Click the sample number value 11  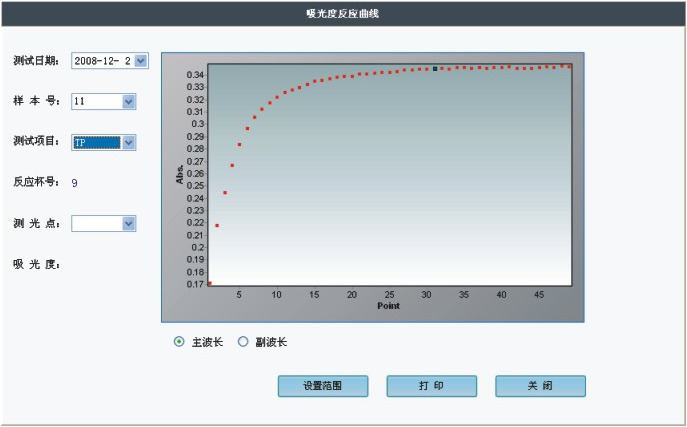tap(80, 101)
